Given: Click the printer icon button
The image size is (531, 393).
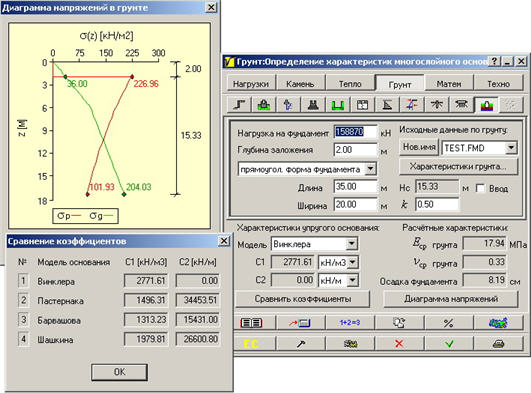Looking at the screenshot, I should pyautogui.click(x=498, y=344).
